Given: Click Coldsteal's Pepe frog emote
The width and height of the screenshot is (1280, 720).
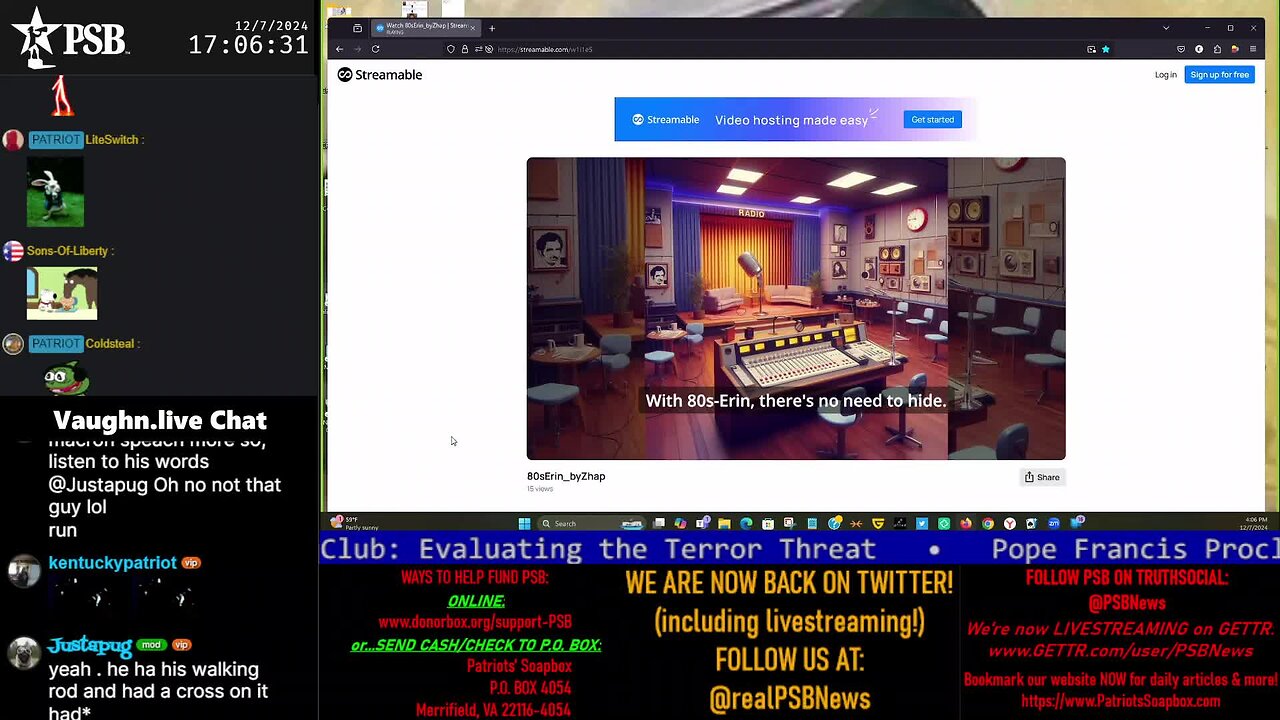Looking at the screenshot, I should [66, 379].
